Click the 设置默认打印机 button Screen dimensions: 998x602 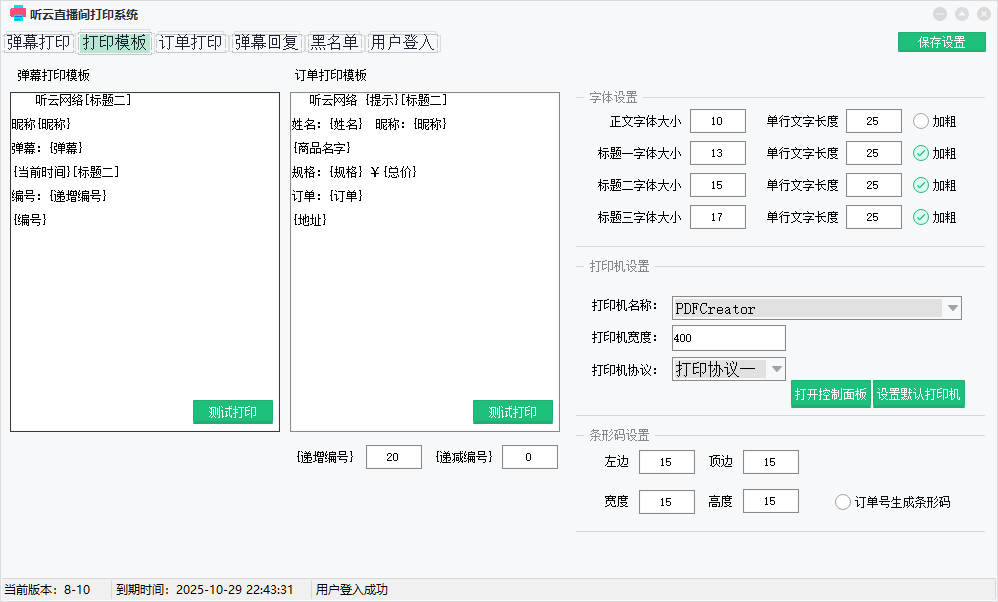pyautogui.click(x=919, y=394)
